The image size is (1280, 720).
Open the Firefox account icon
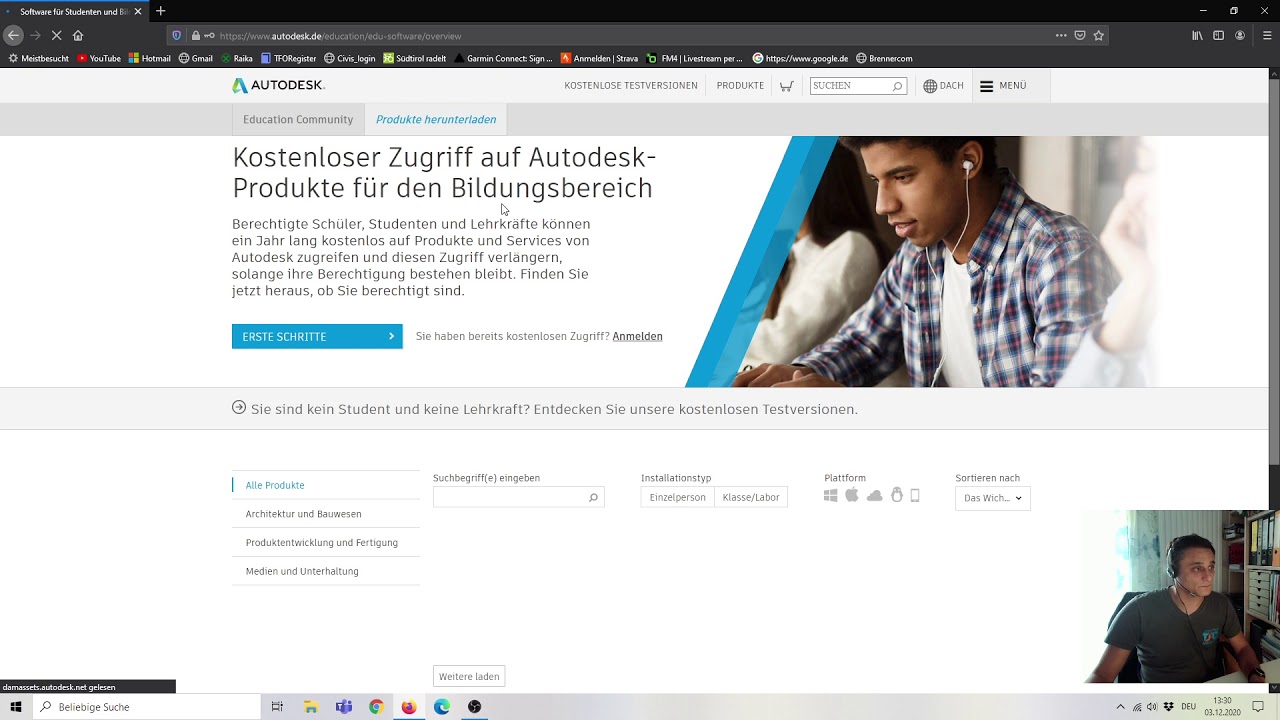pos(1240,35)
